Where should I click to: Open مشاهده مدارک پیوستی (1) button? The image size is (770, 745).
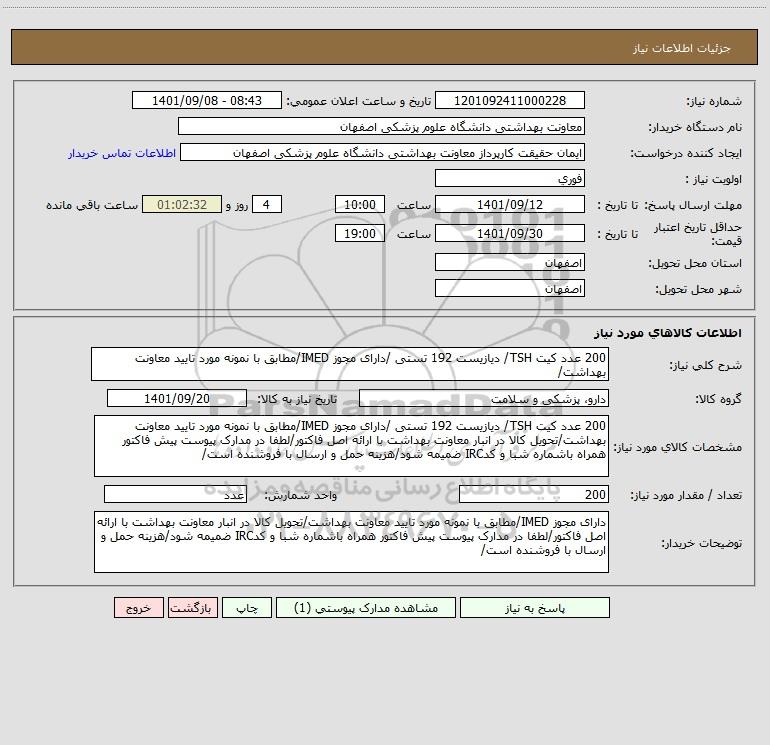pos(366,608)
